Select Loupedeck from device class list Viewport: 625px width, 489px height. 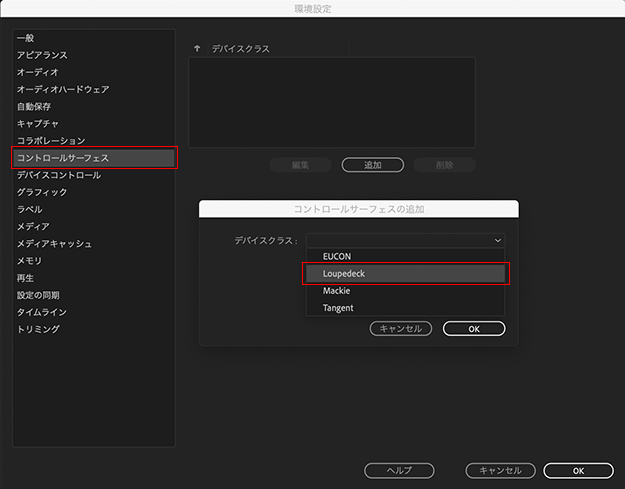pyautogui.click(x=406, y=273)
